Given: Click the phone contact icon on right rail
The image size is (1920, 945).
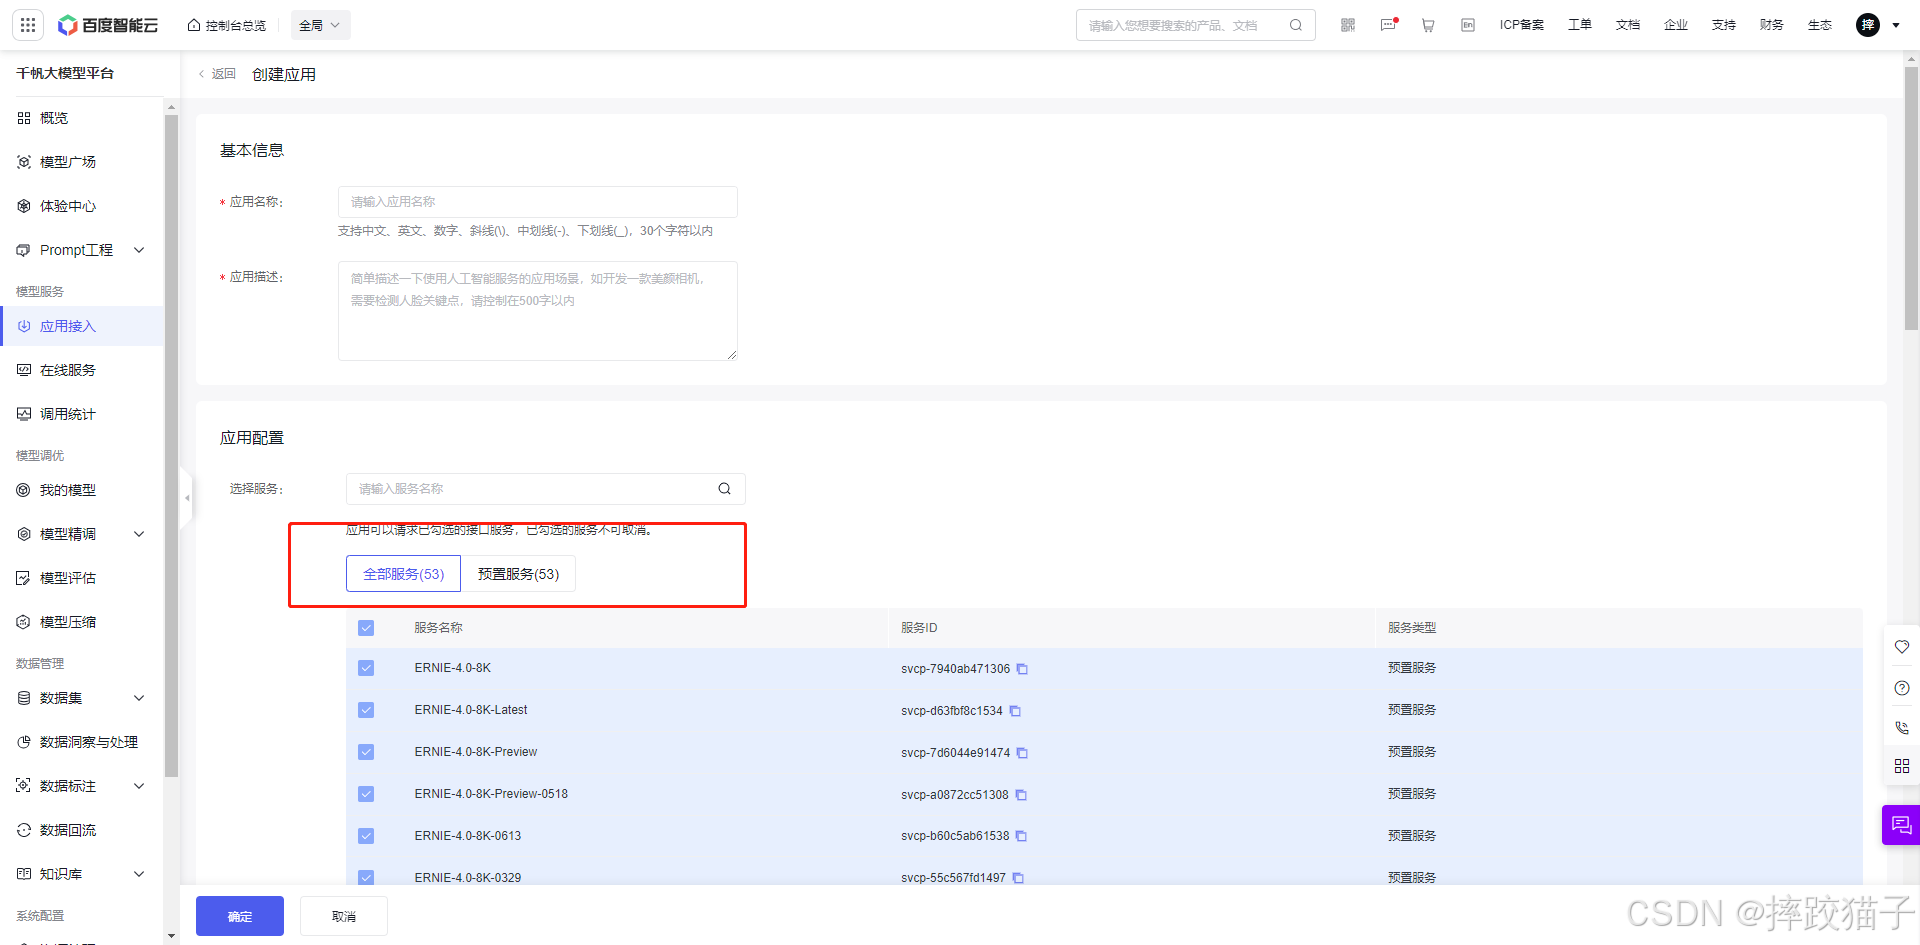Looking at the screenshot, I should (x=1902, y=728).
